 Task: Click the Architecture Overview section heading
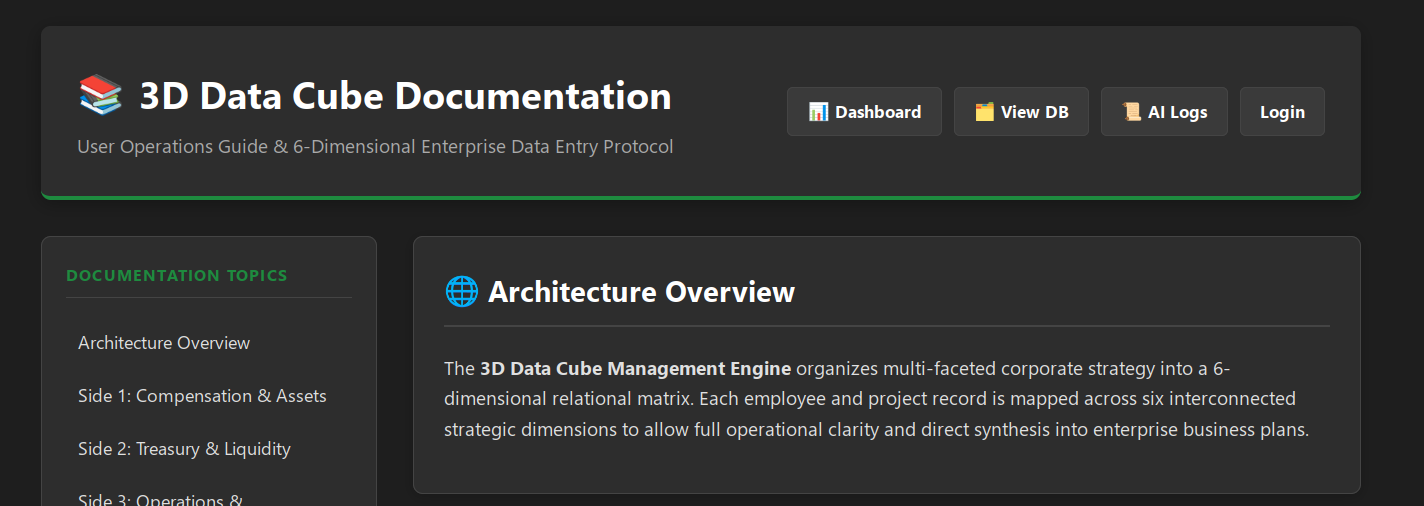(641, 292)
